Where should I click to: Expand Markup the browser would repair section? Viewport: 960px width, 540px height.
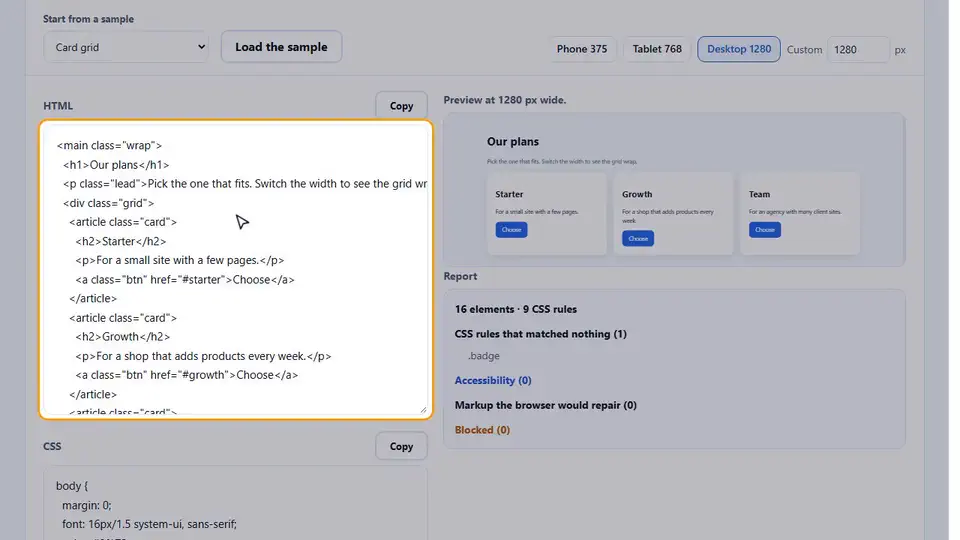coord(546,405)
